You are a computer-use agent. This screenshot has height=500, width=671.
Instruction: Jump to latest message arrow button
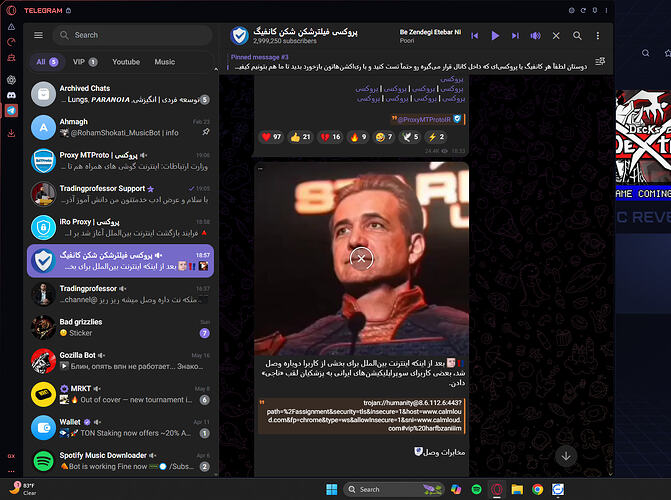click(x=566, y=456)
